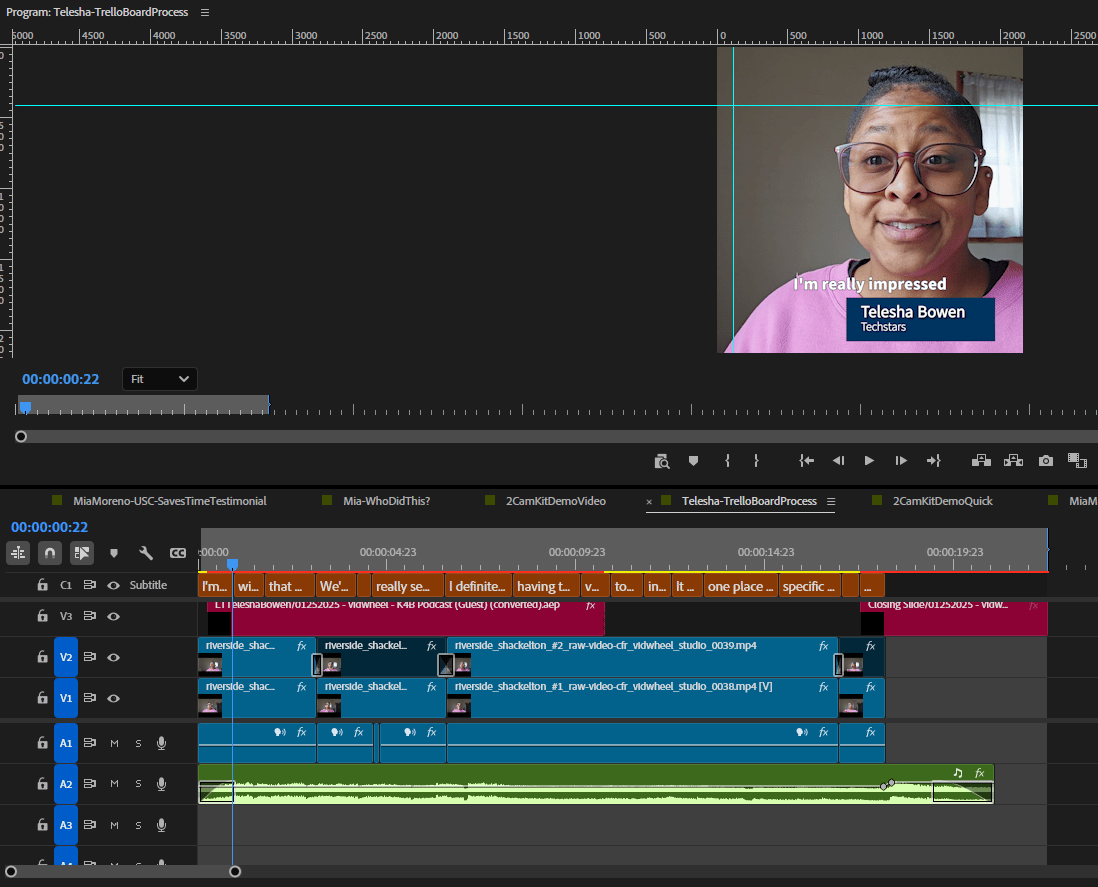Screen dimensions: 1098x887
Task: Select the 'I definite...' caption clip
Action: (x=478, y=586)
